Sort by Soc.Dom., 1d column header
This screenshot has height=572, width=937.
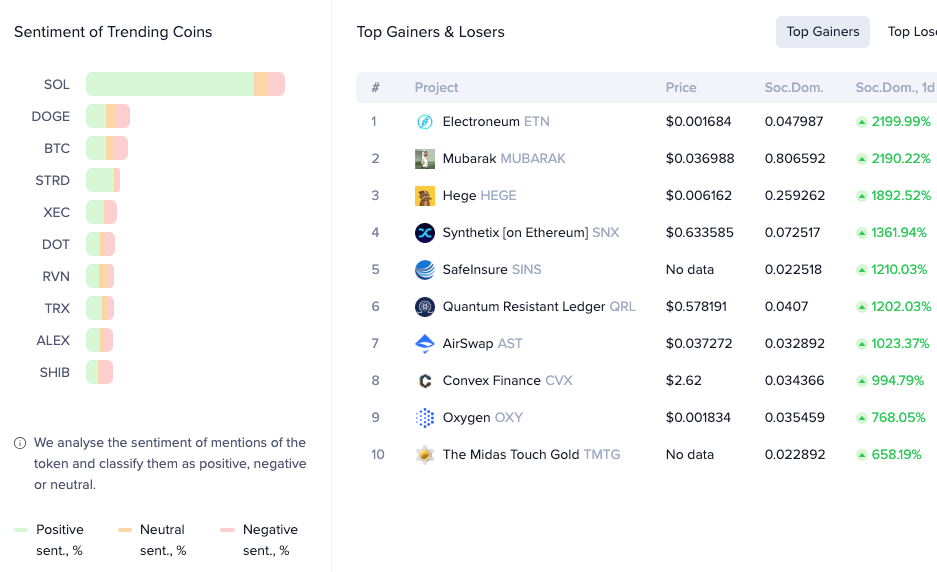(x=895, y=87)
